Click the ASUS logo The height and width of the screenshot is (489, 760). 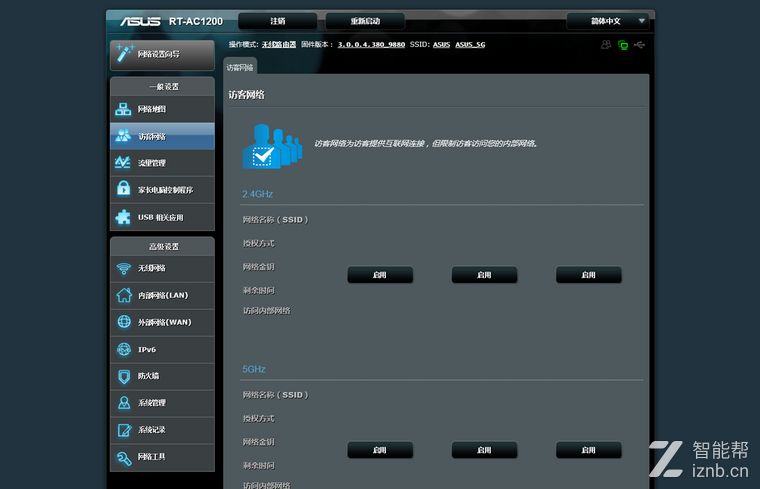coord(141,21)
